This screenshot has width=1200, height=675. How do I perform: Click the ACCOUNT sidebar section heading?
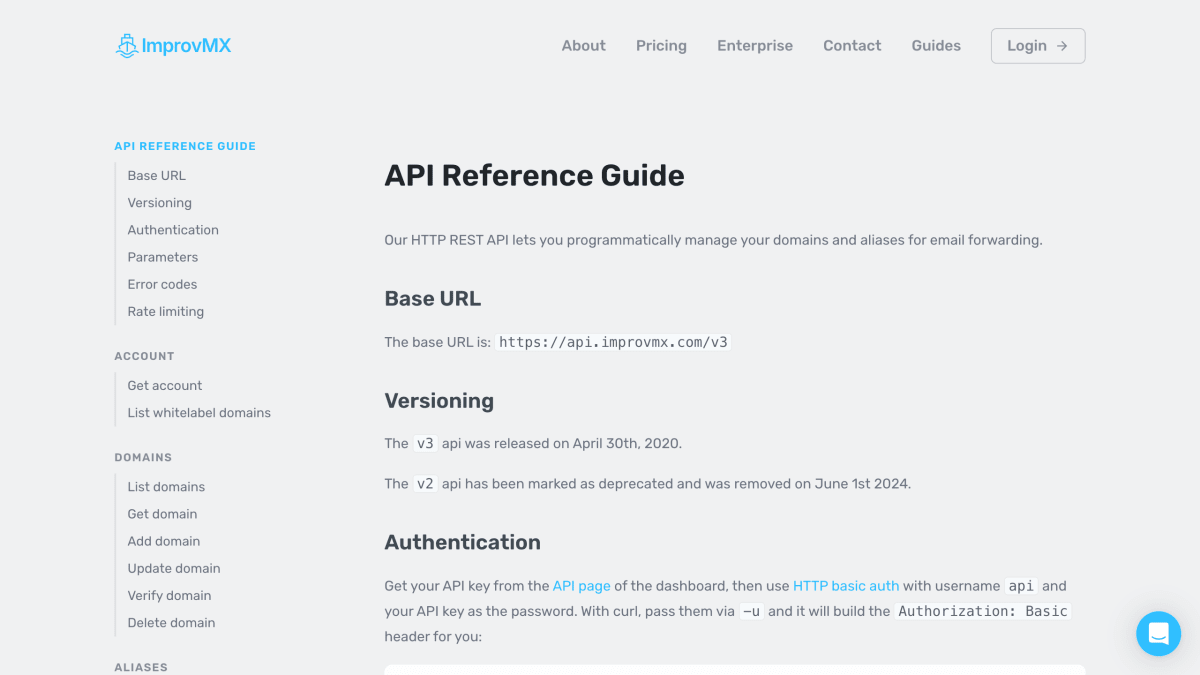point(144,356)
